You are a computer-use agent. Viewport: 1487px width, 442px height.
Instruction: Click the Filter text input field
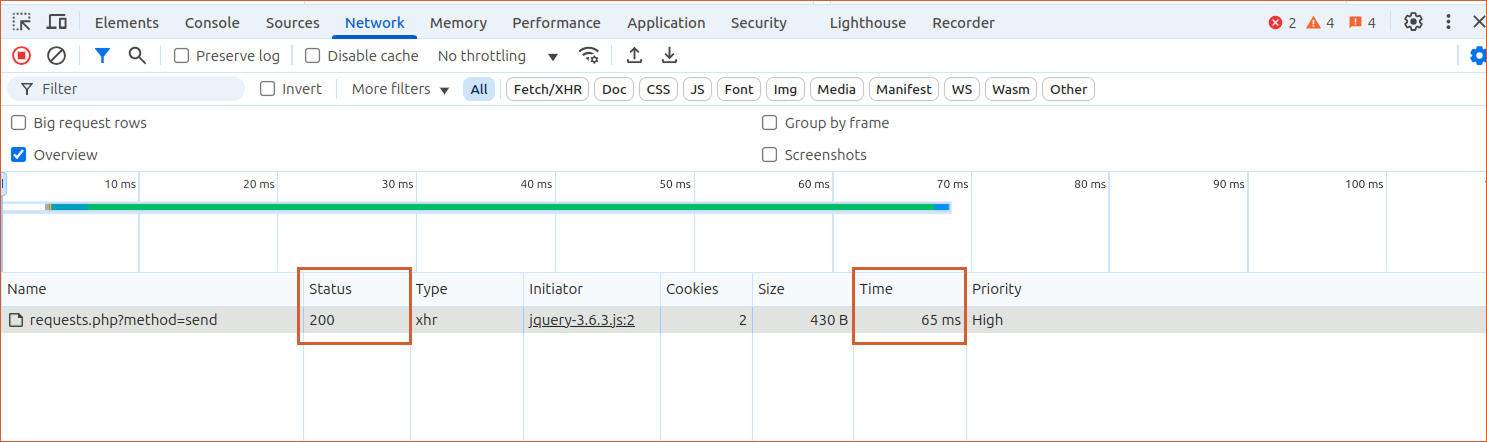[x=138, y=89]
